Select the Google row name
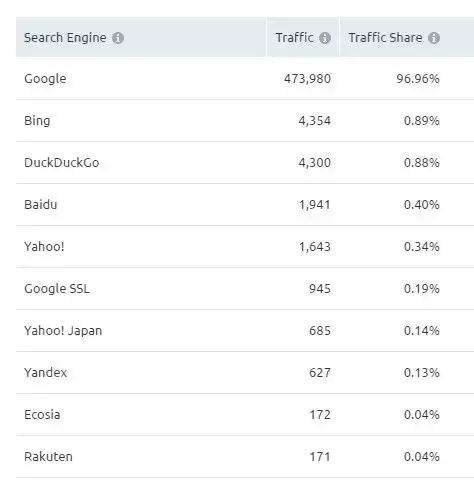The image size is (474, 490). point(45,79)
